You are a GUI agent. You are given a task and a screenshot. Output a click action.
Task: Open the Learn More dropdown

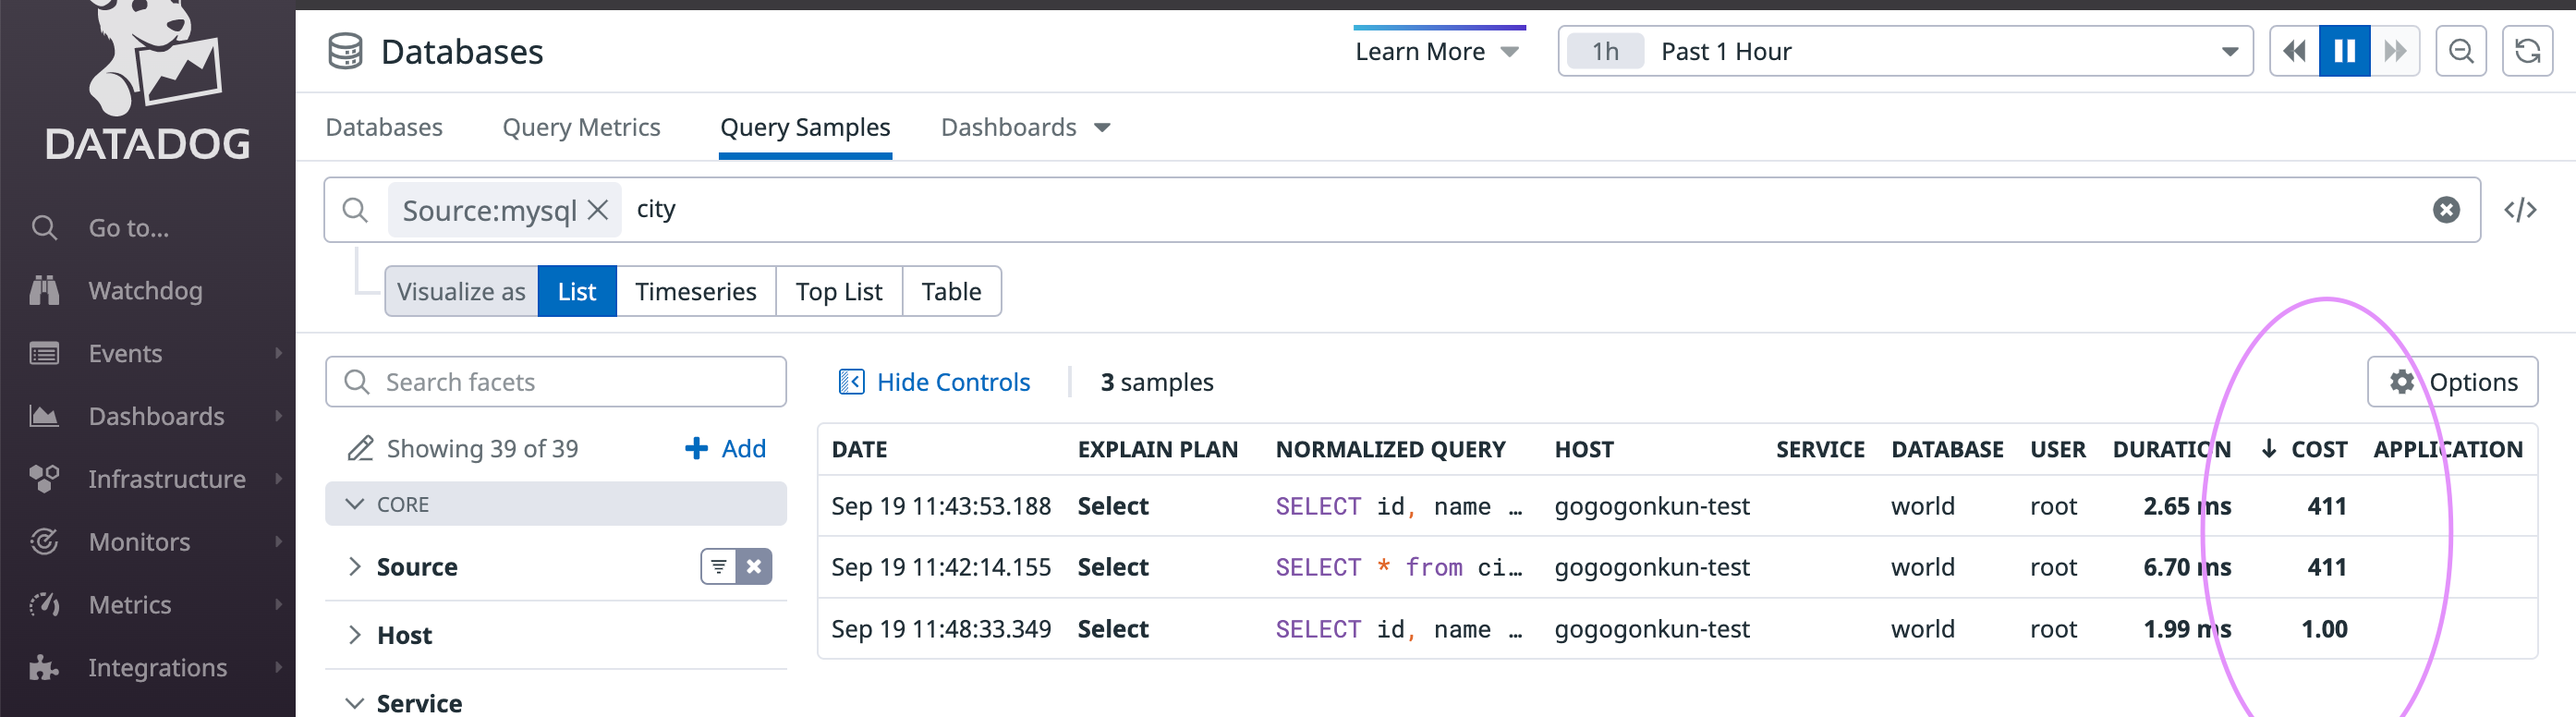1437,51
